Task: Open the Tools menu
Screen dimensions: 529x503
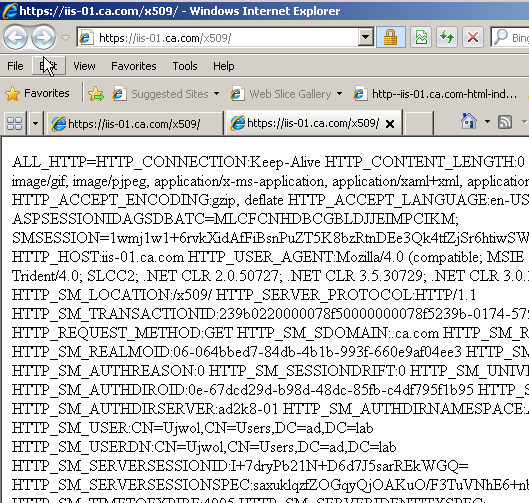Action: (x=185, y=66)
